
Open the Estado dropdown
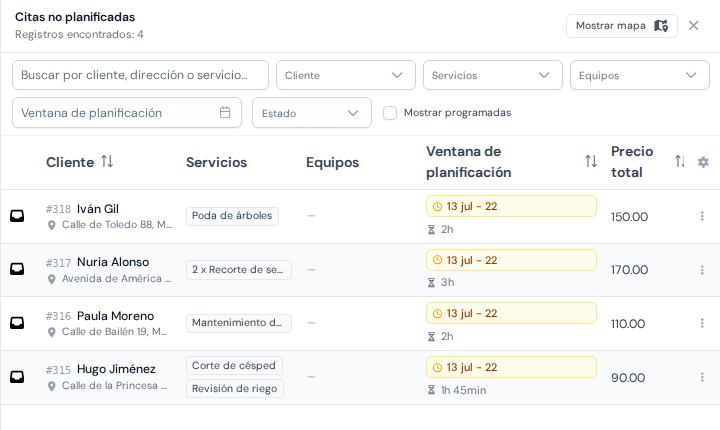tap(312, 113)
